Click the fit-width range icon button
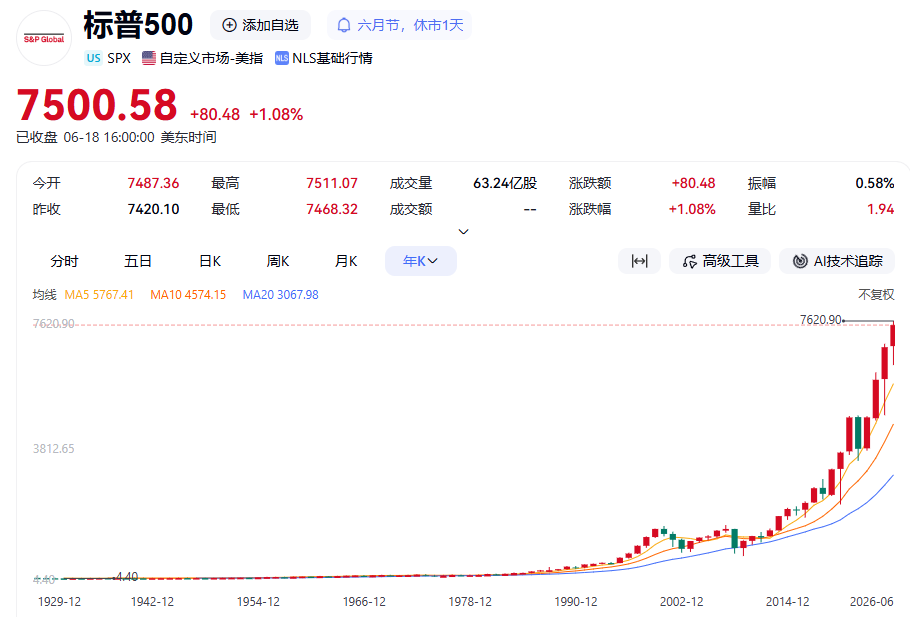 pyautogui.click(x=639, y=261)
